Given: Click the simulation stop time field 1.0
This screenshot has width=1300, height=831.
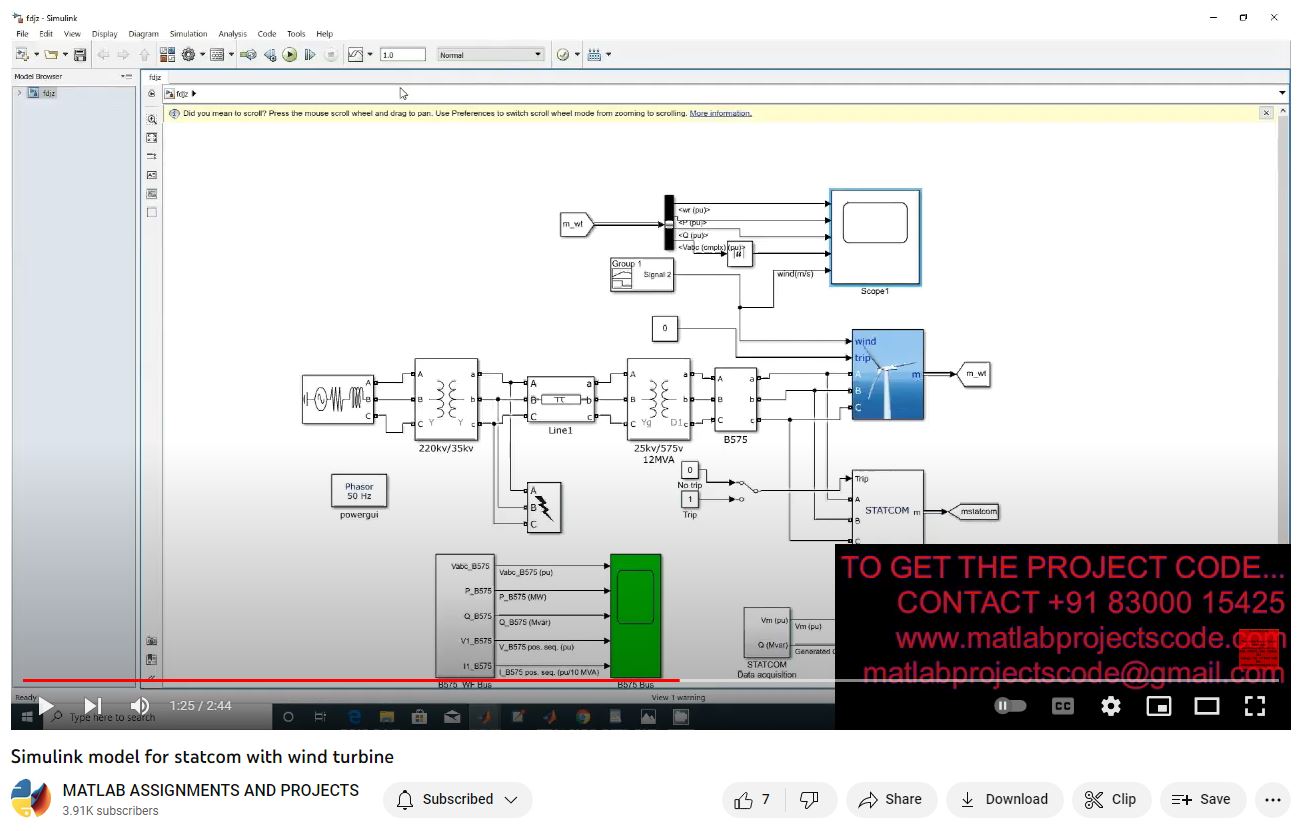Looking at the screenshot, I should coord(403,55).
